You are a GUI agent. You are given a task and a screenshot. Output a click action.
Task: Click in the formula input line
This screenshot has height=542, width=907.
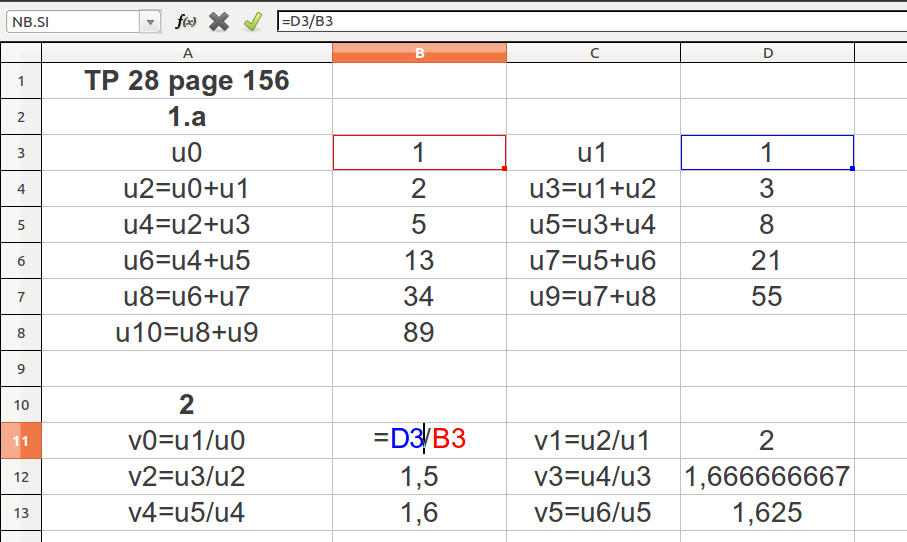pyautogui.click(x=590, y=21)
